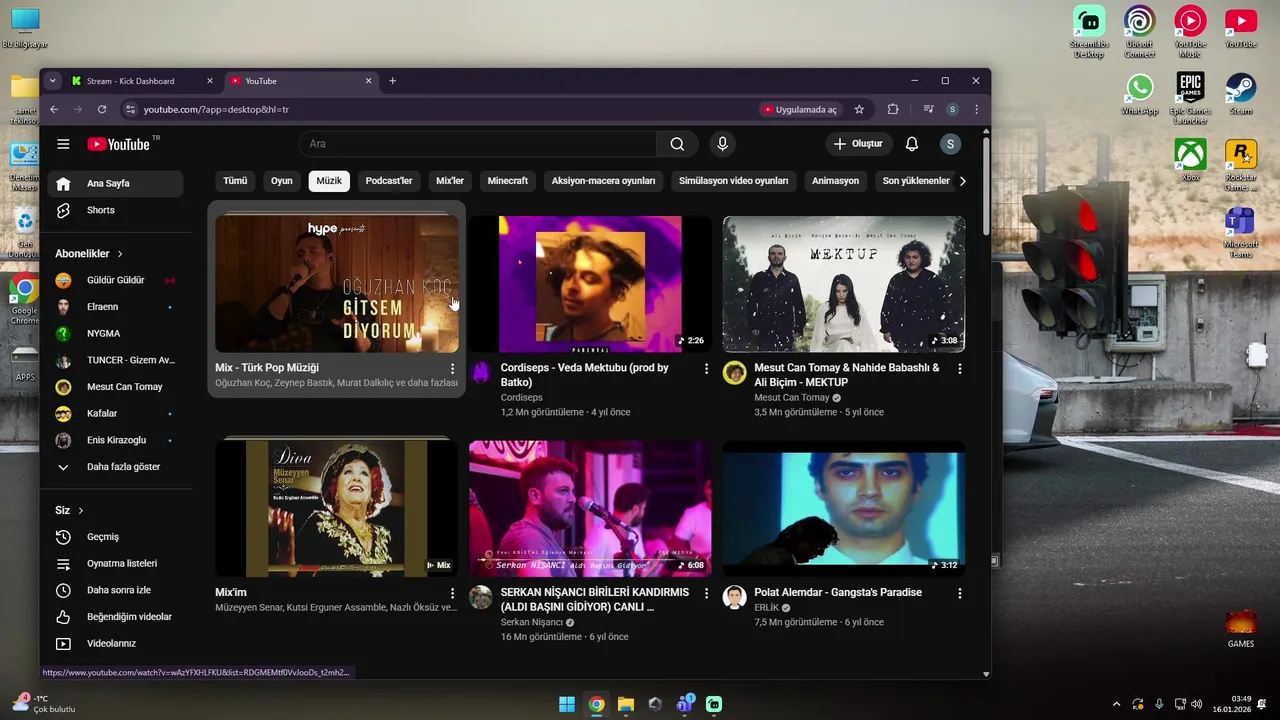Expand the Abonelikler section chevron

tap(120, 254)
